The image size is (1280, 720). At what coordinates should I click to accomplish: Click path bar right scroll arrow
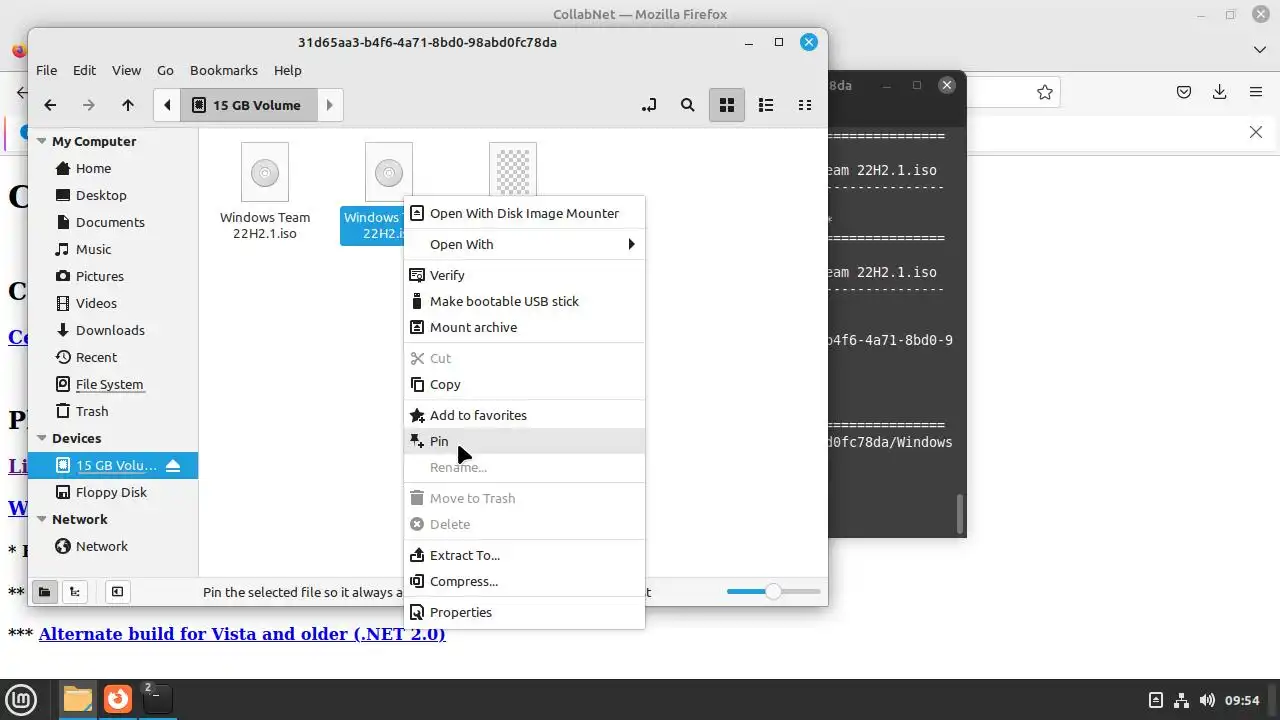point(330,105)
